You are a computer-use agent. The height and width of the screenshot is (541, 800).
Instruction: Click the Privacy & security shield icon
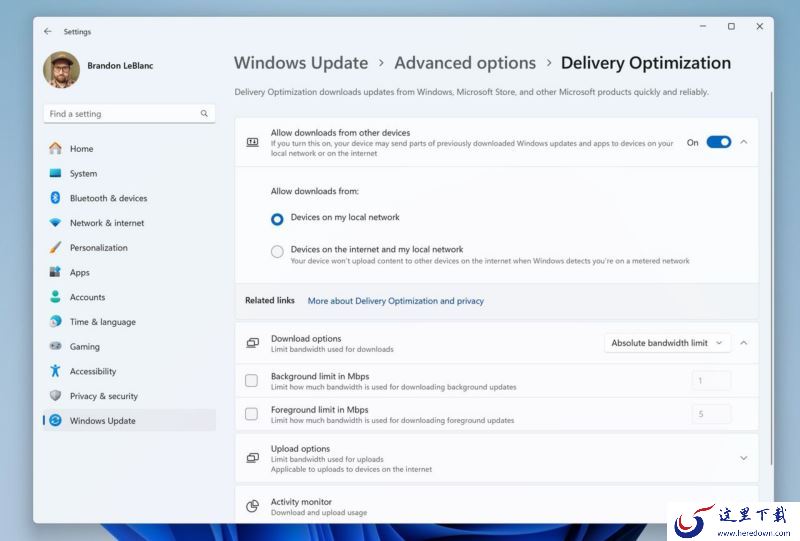click(55, 396)
